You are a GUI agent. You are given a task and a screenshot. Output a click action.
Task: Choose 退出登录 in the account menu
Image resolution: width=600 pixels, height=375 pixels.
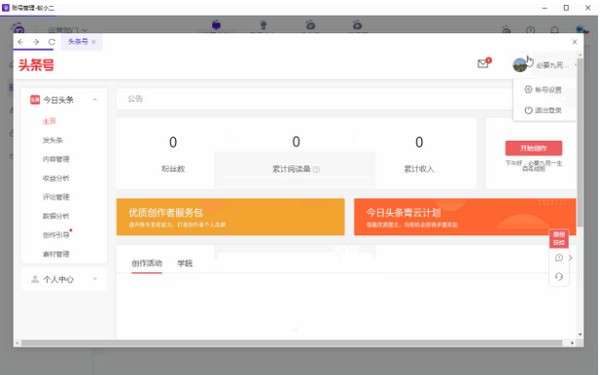click(x=543, y=110)
